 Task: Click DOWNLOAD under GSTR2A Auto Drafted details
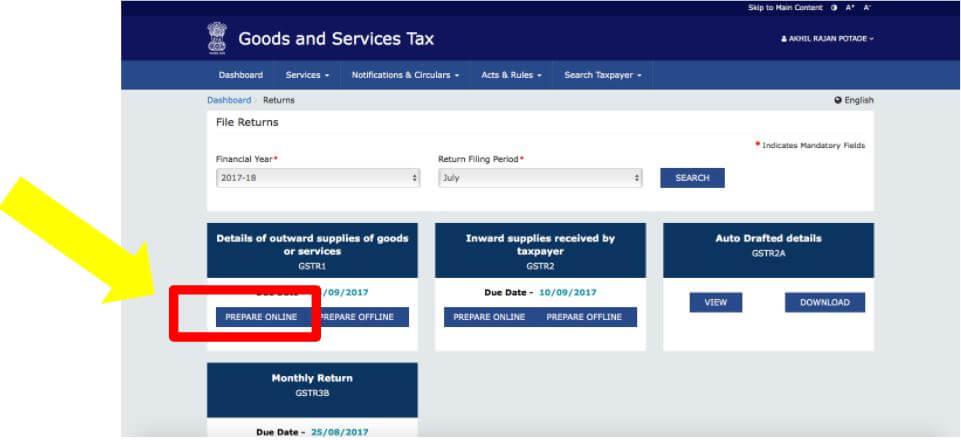click(x=825, y=302)
